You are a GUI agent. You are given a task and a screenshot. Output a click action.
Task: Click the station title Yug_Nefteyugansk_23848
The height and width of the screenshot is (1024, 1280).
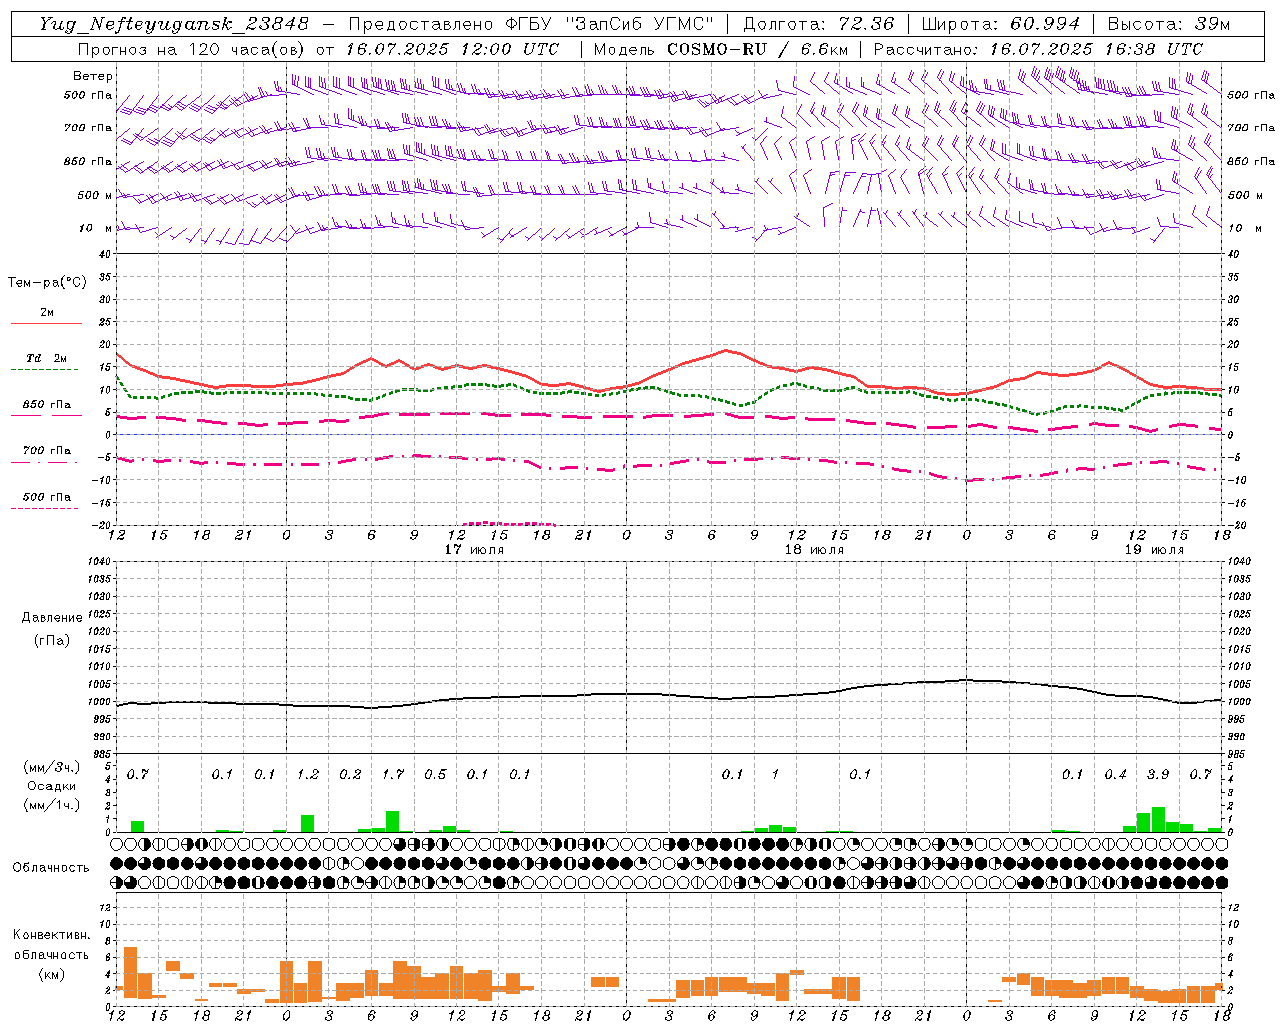coord(174,24)
